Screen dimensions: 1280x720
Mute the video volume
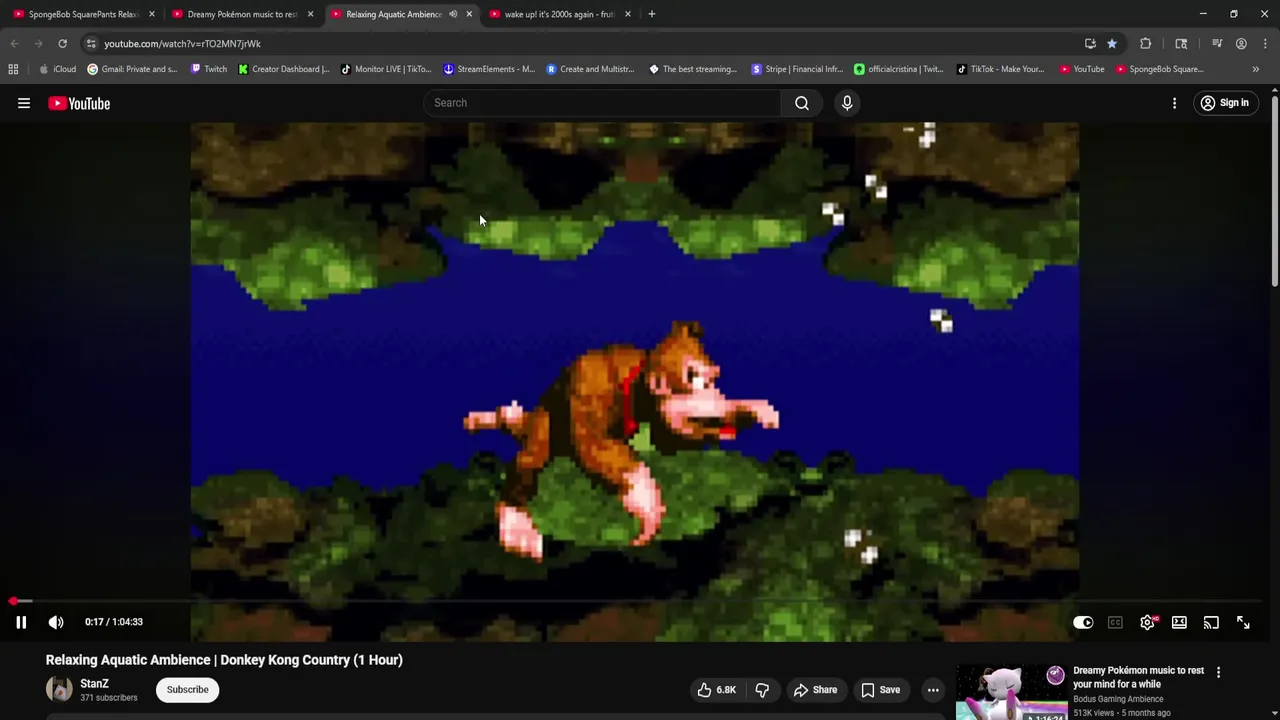56,622
